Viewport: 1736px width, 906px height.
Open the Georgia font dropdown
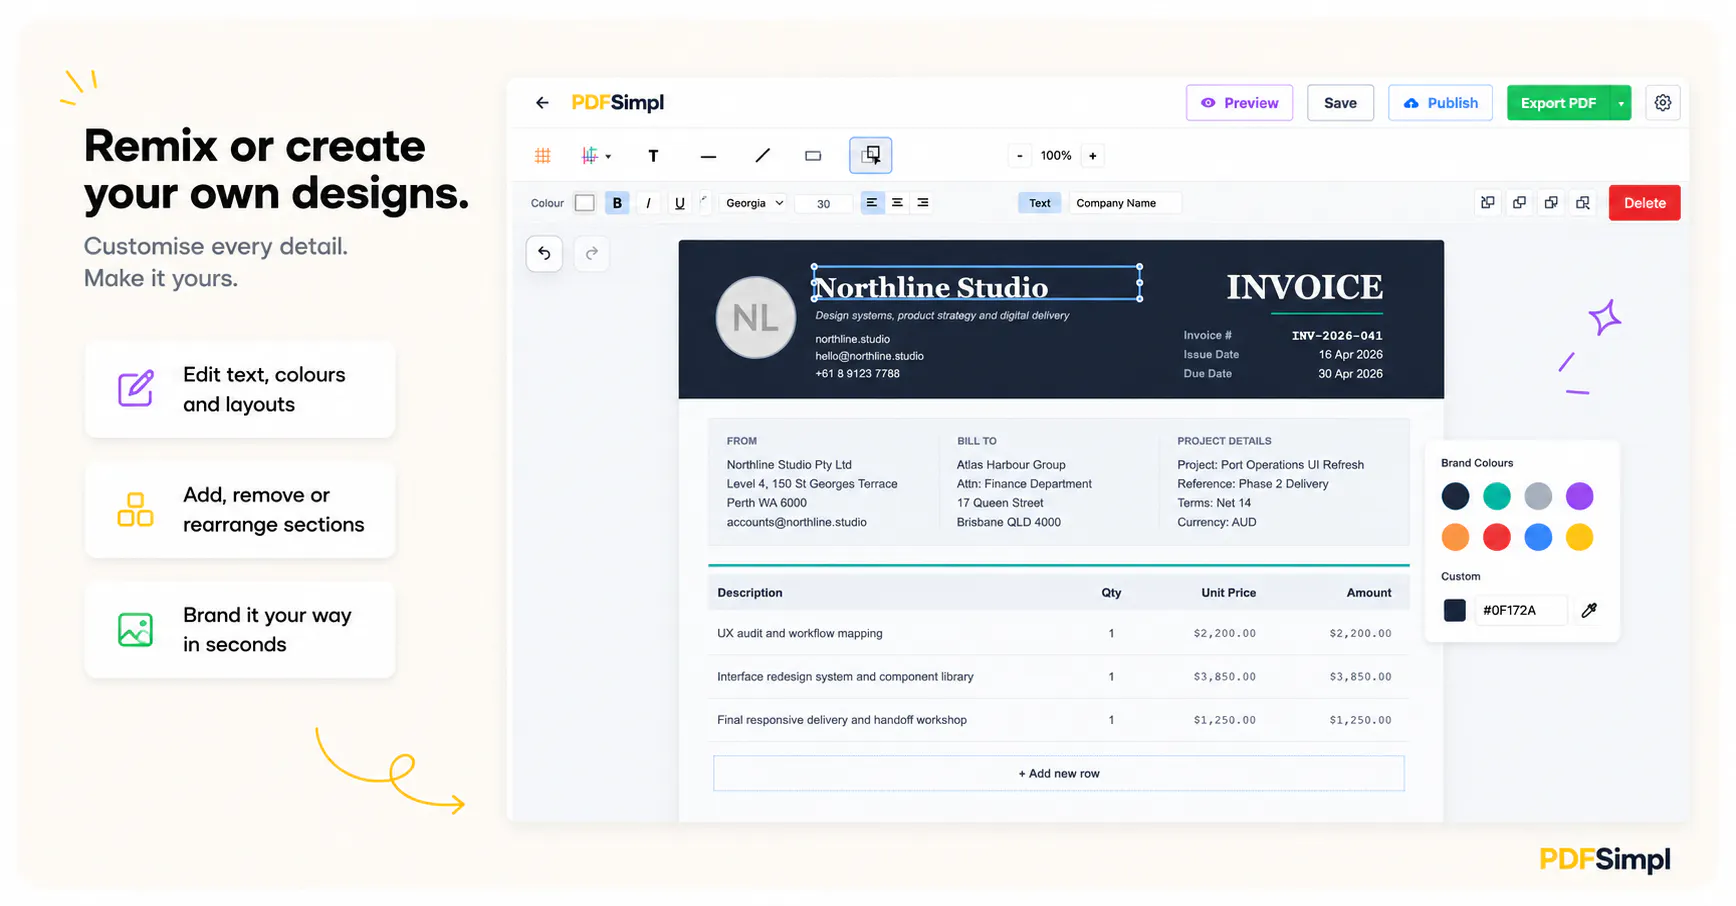pyautogui.click(x=755, y=203)
